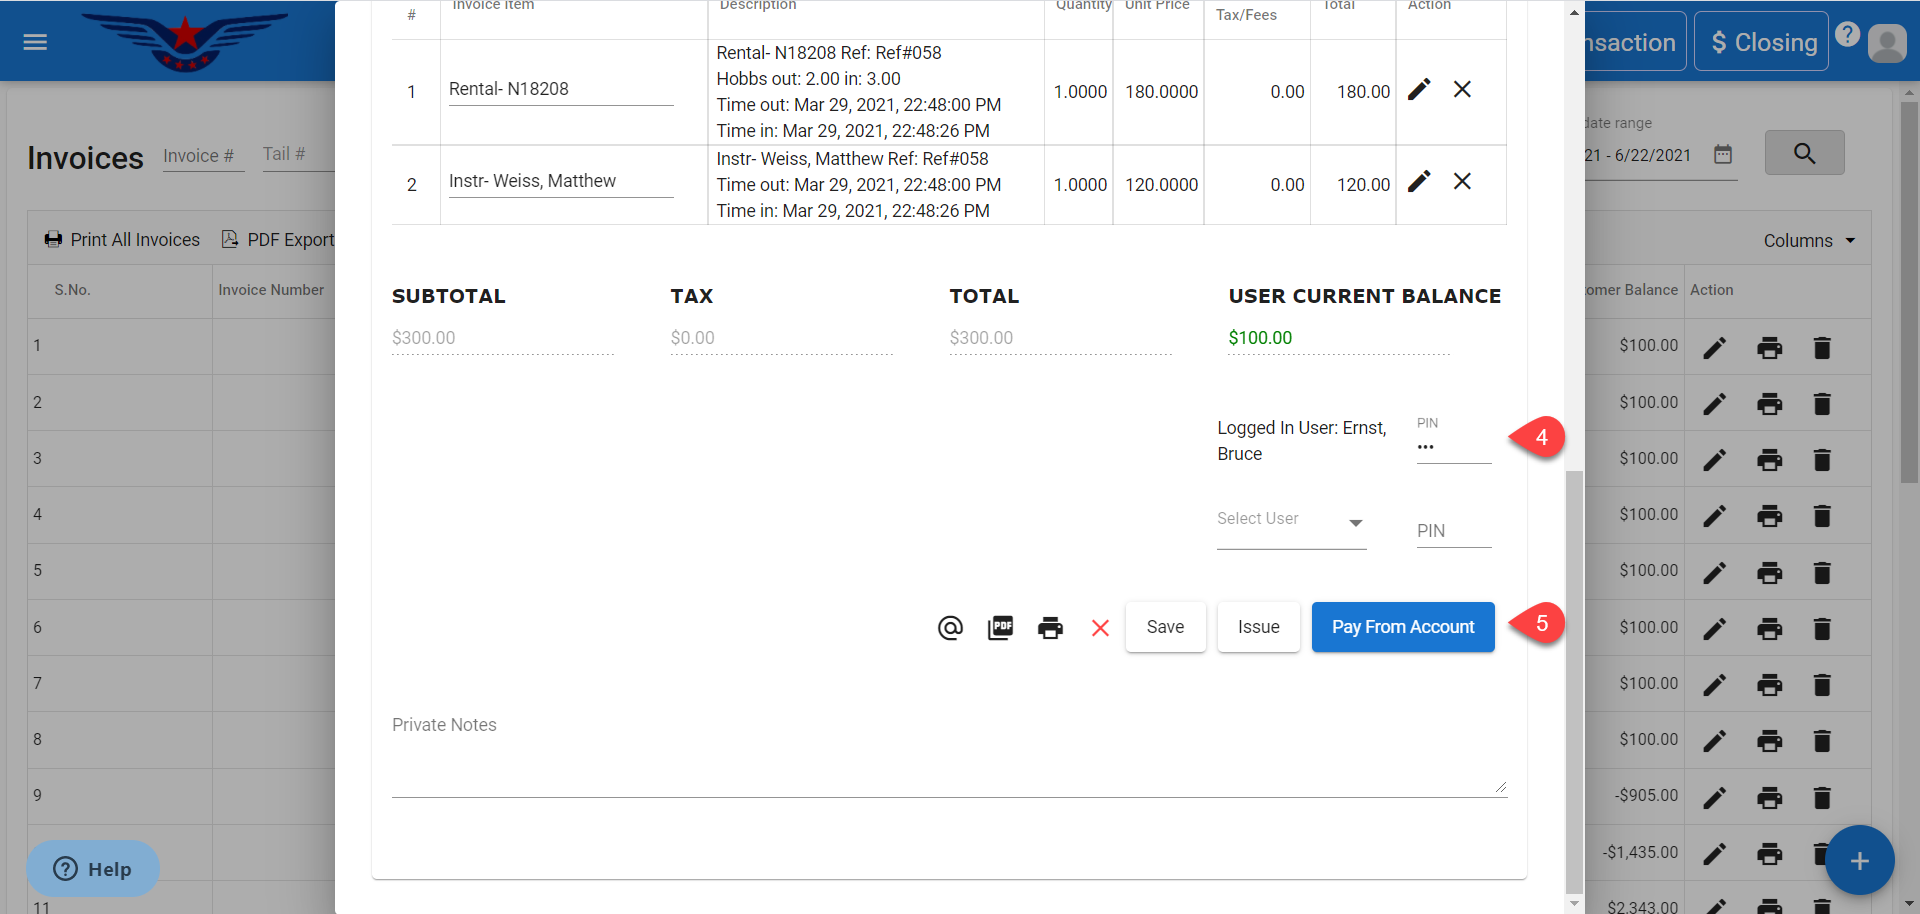Click the Closing menu button
This screenshot has height=914, width=1920.
pos(1761,42)
